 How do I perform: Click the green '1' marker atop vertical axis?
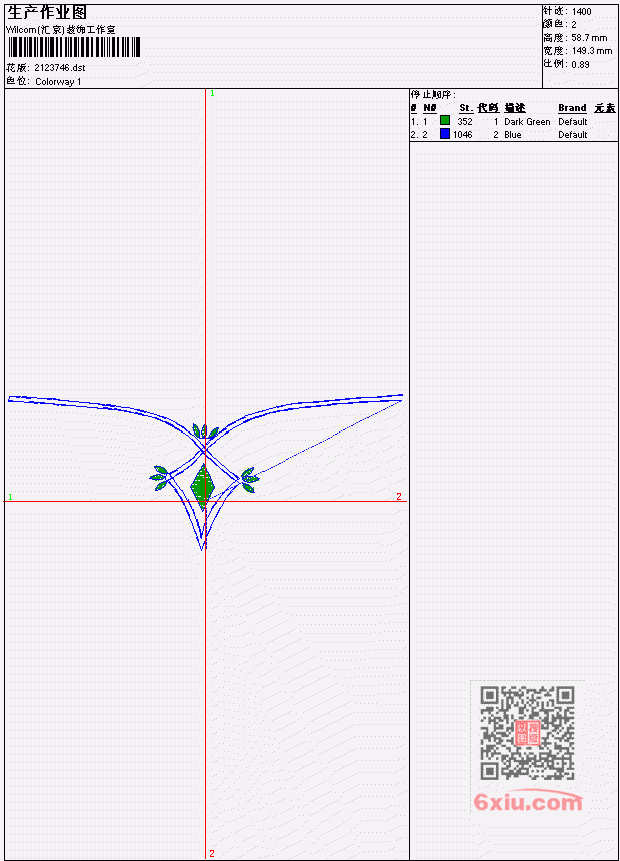coord(213,93)
